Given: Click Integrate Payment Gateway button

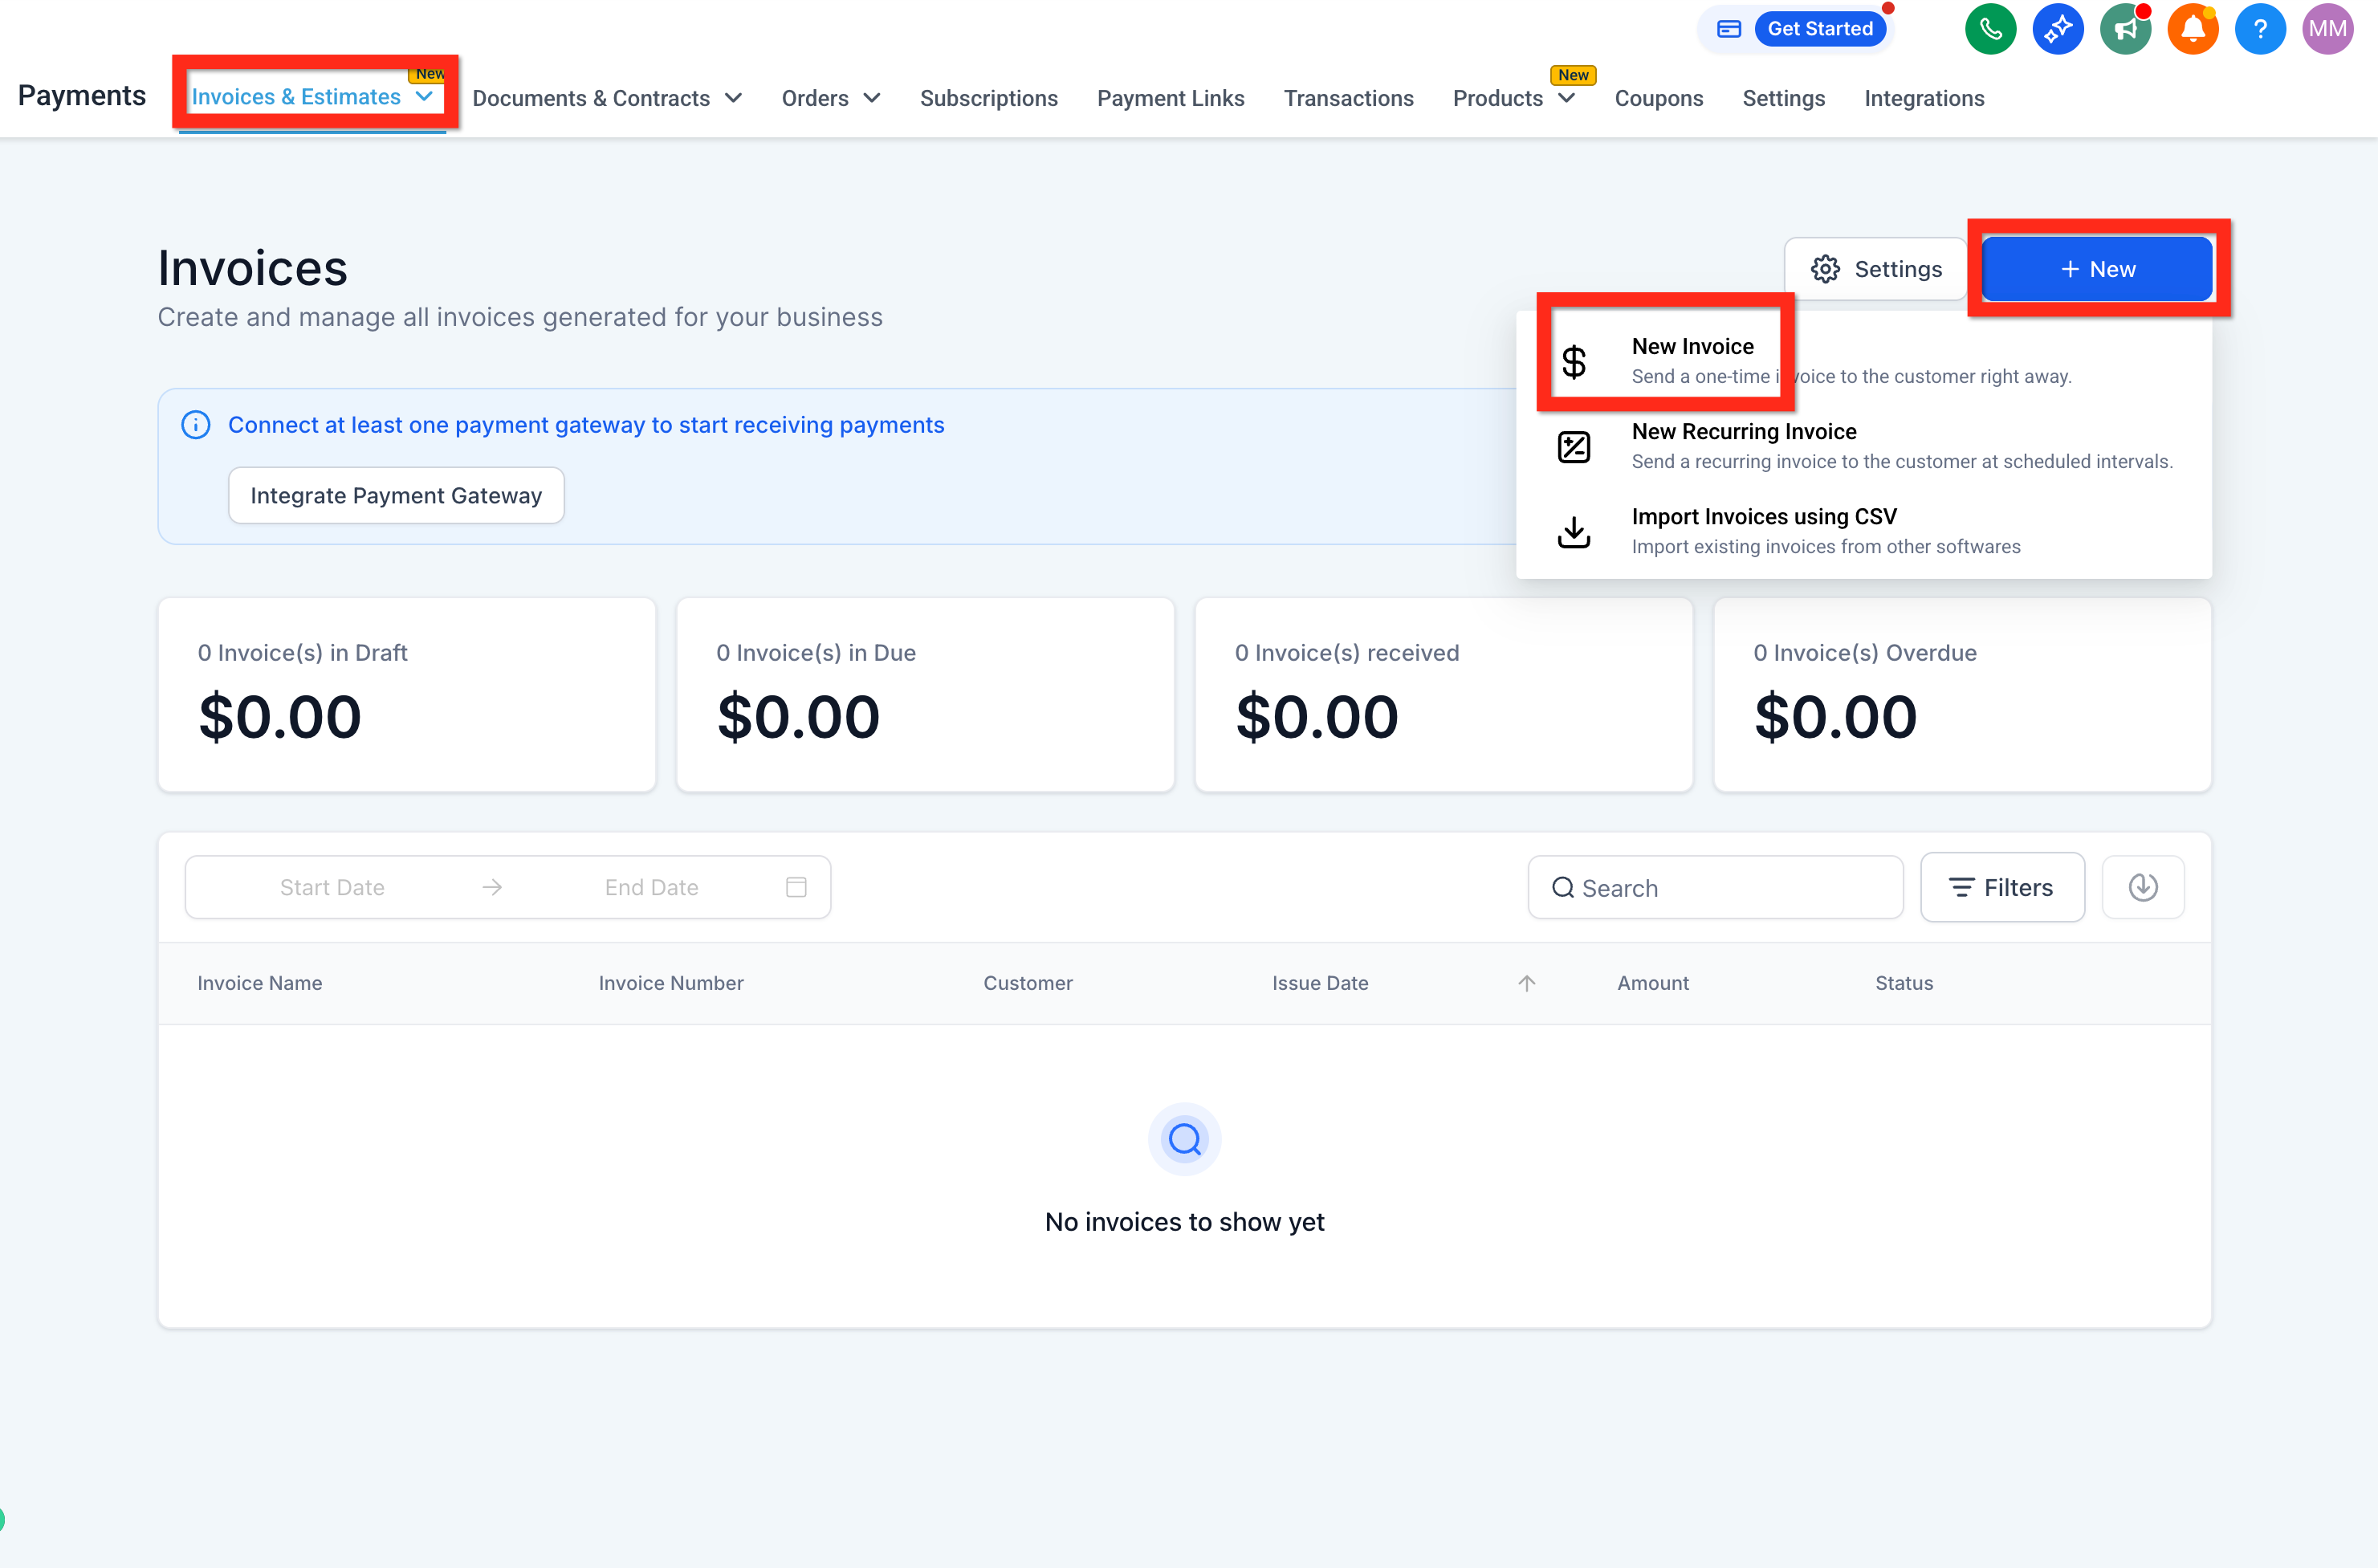Looking at the screenshot, I should [x=396, y=496].
